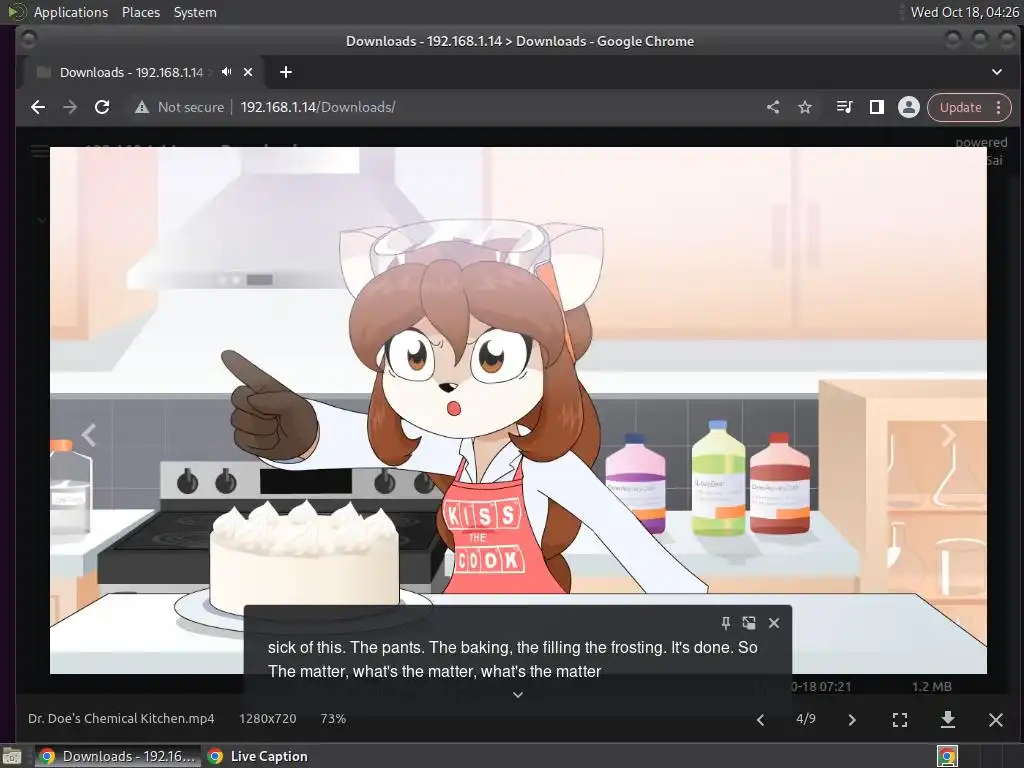Click the file name Dr. Doe's Chemical Kitchen.mp4

(121, 718)
